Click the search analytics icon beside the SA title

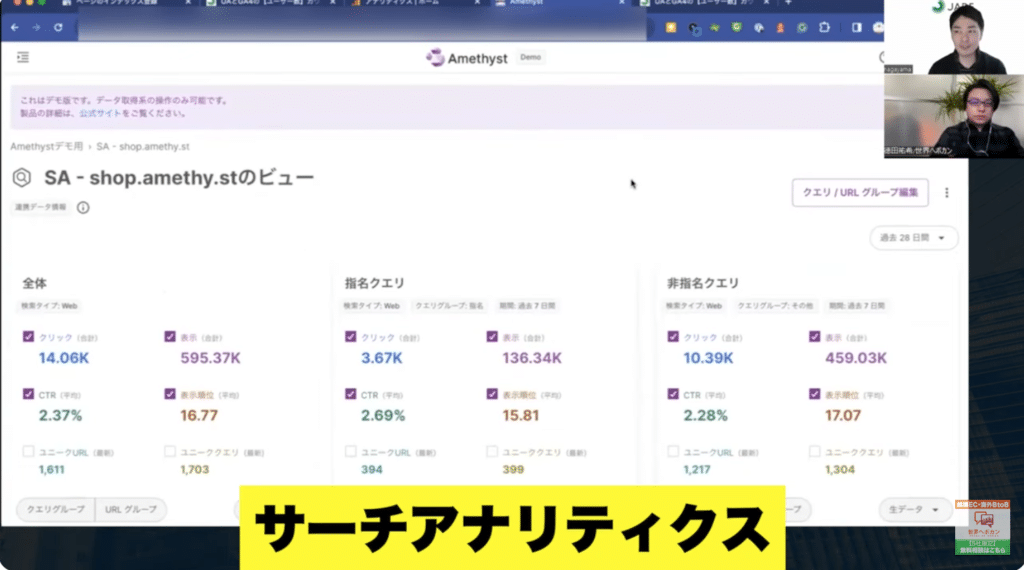point(22,178)
